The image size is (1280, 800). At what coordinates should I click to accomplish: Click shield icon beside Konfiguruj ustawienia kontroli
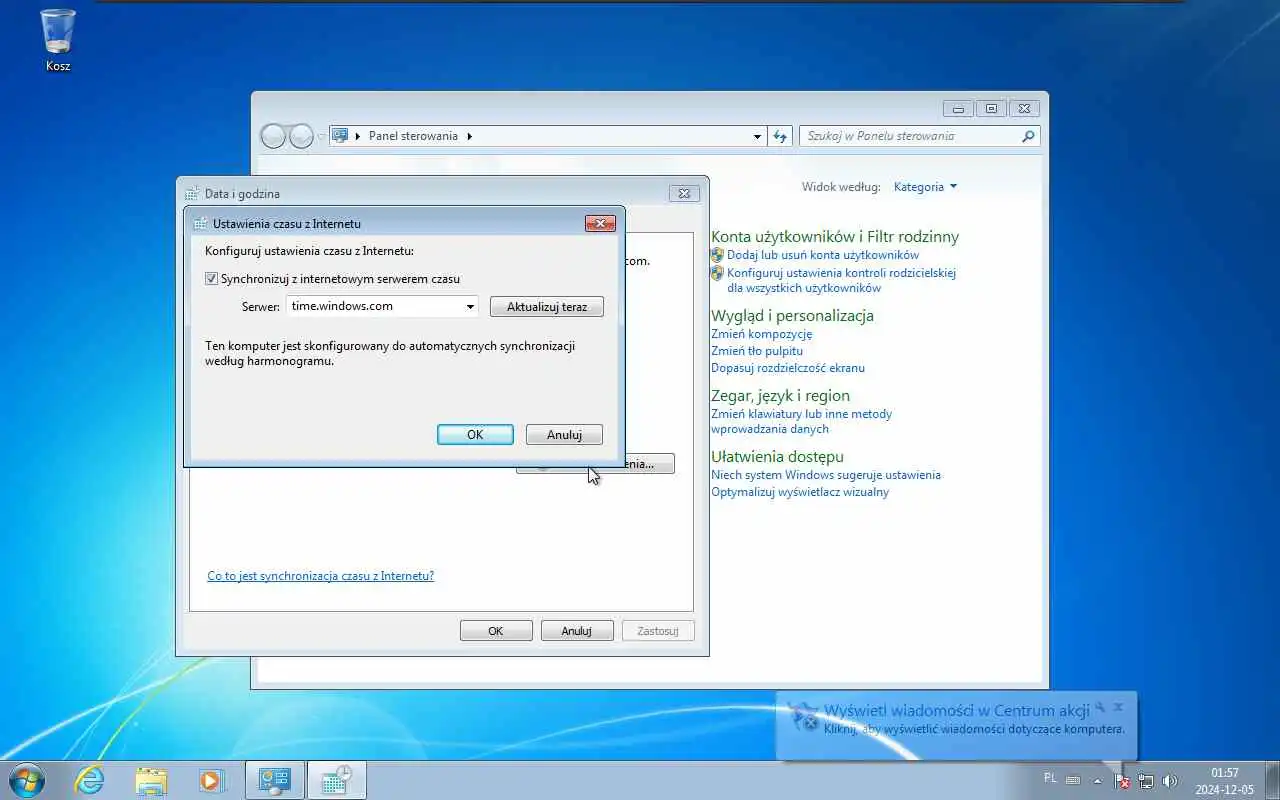[717, 273]
